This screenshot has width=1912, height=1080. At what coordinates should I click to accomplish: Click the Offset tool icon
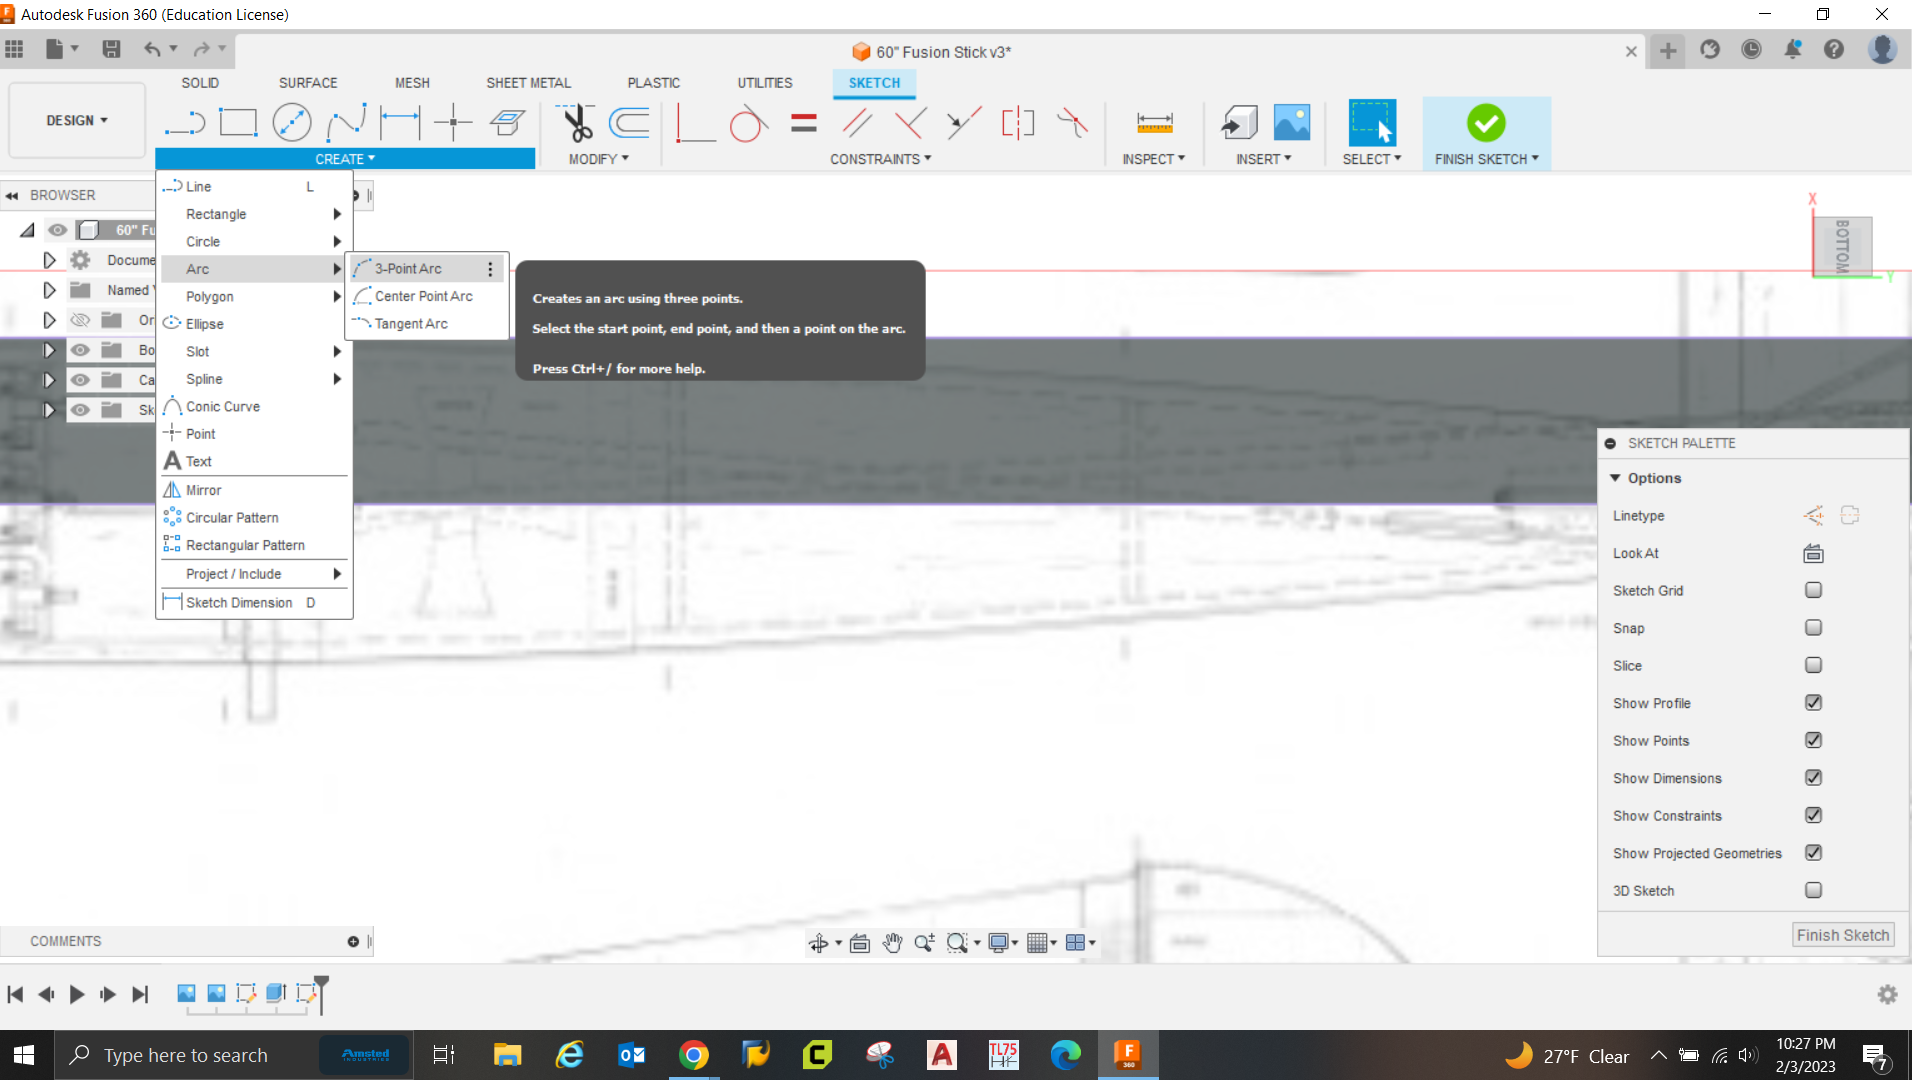click(x=630, y=123)
